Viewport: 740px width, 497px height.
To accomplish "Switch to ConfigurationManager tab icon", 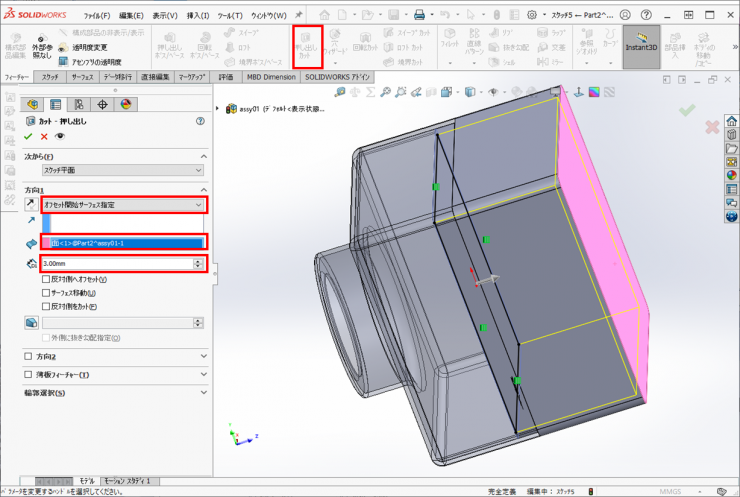I will [78, 104].
